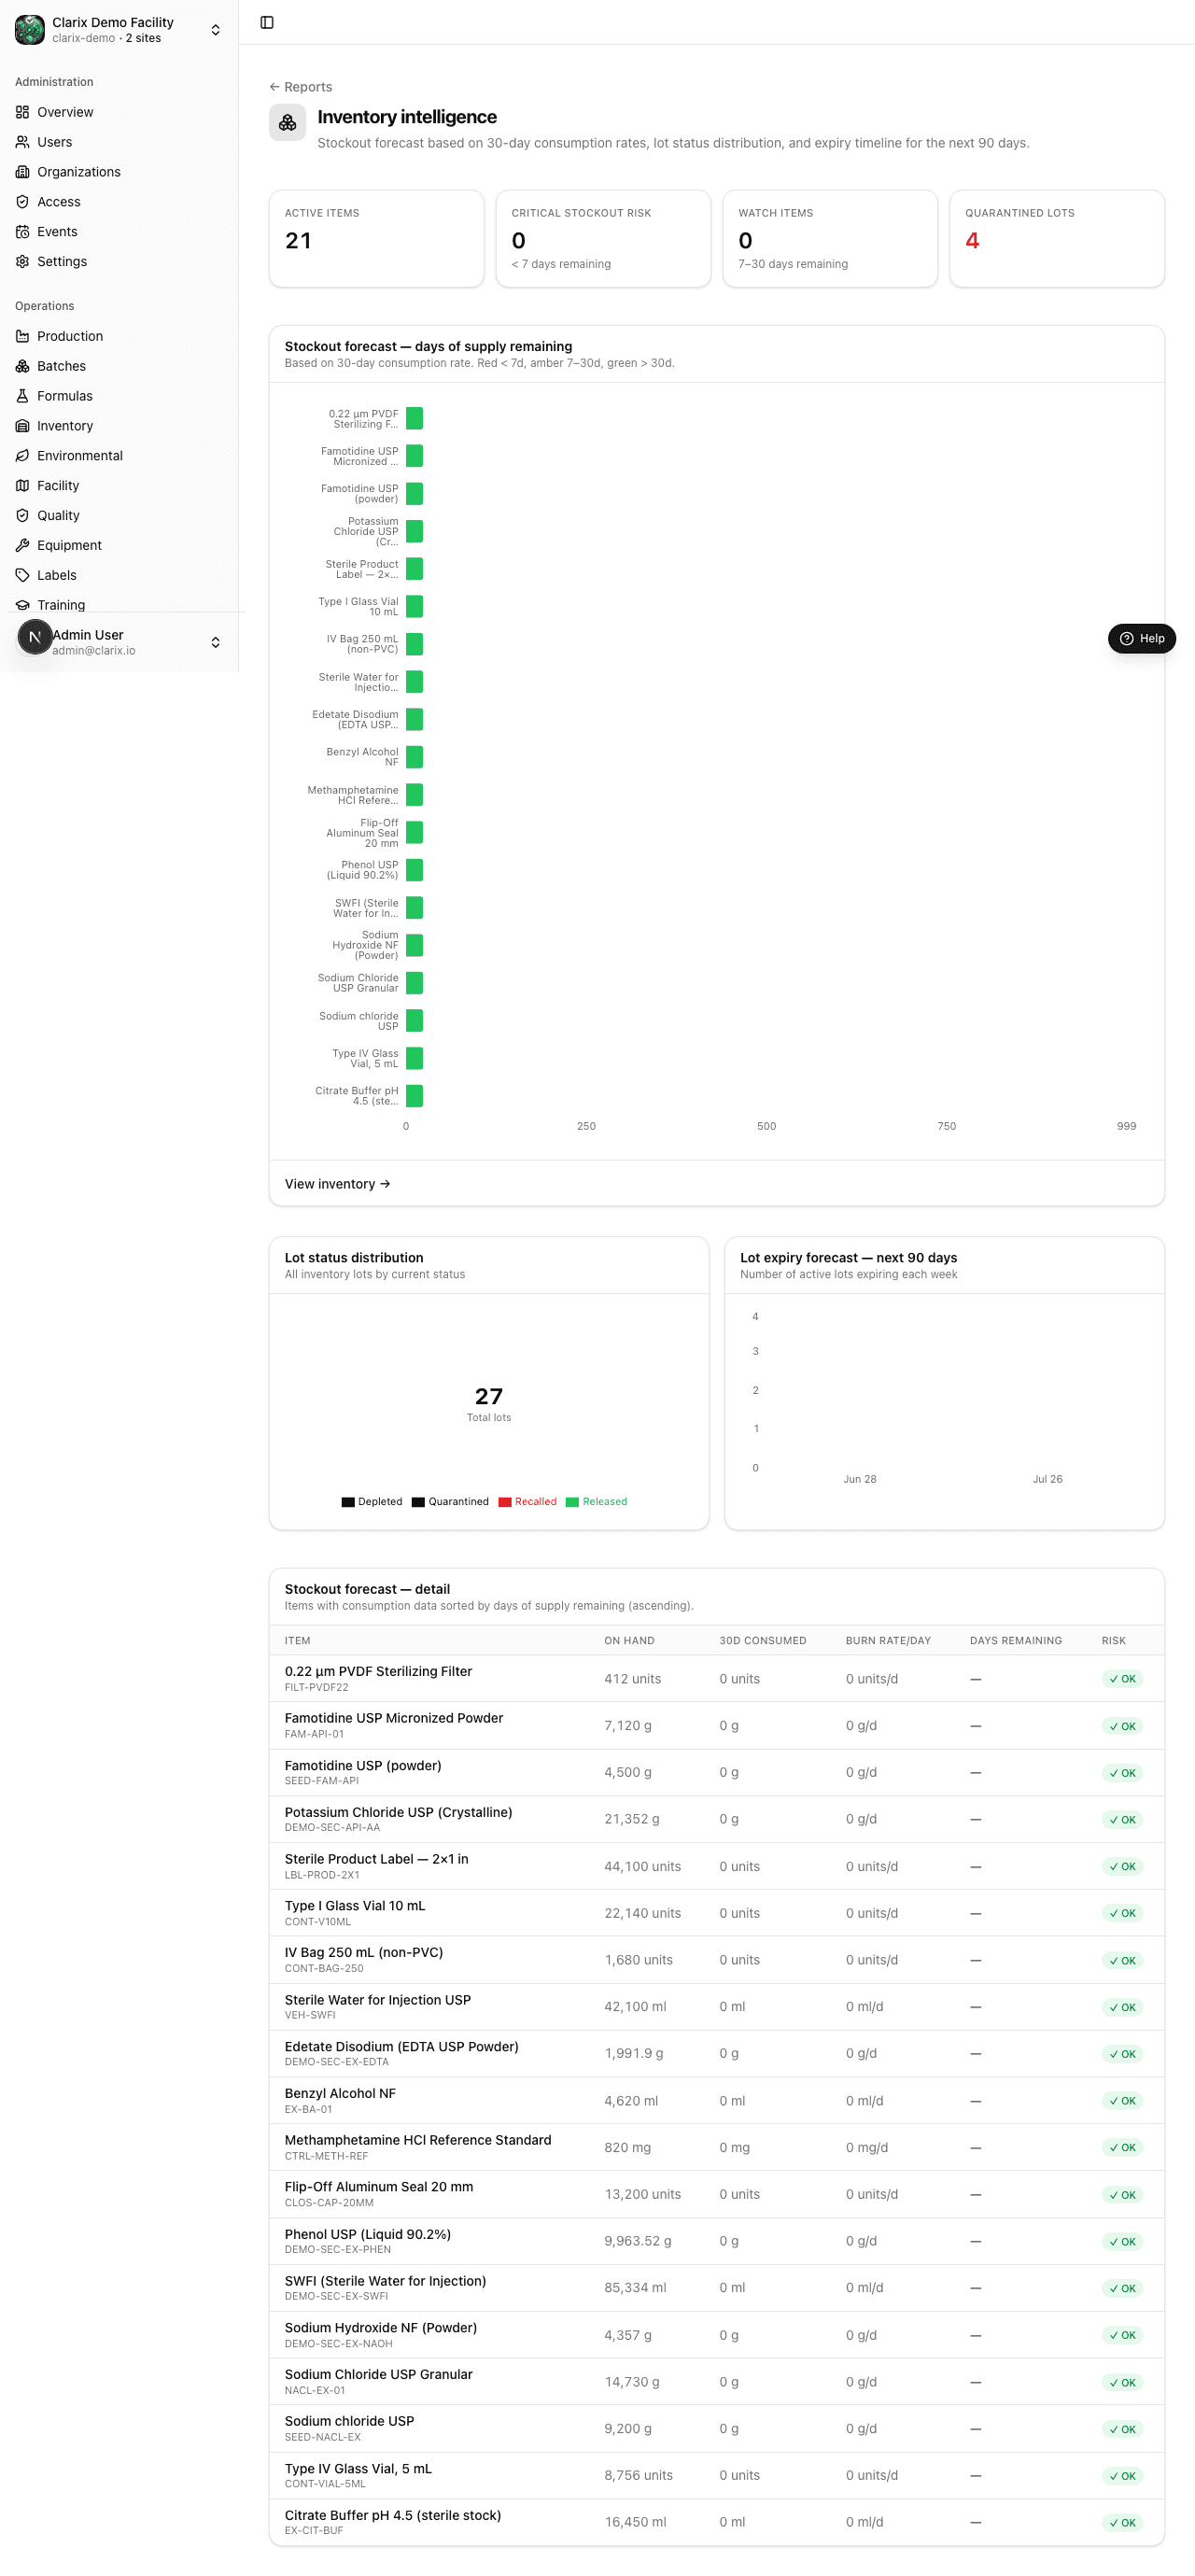Toggle Depleted legend swatch
The height and width of the screenshot is (2576, 1195).
coord(348,1502)
